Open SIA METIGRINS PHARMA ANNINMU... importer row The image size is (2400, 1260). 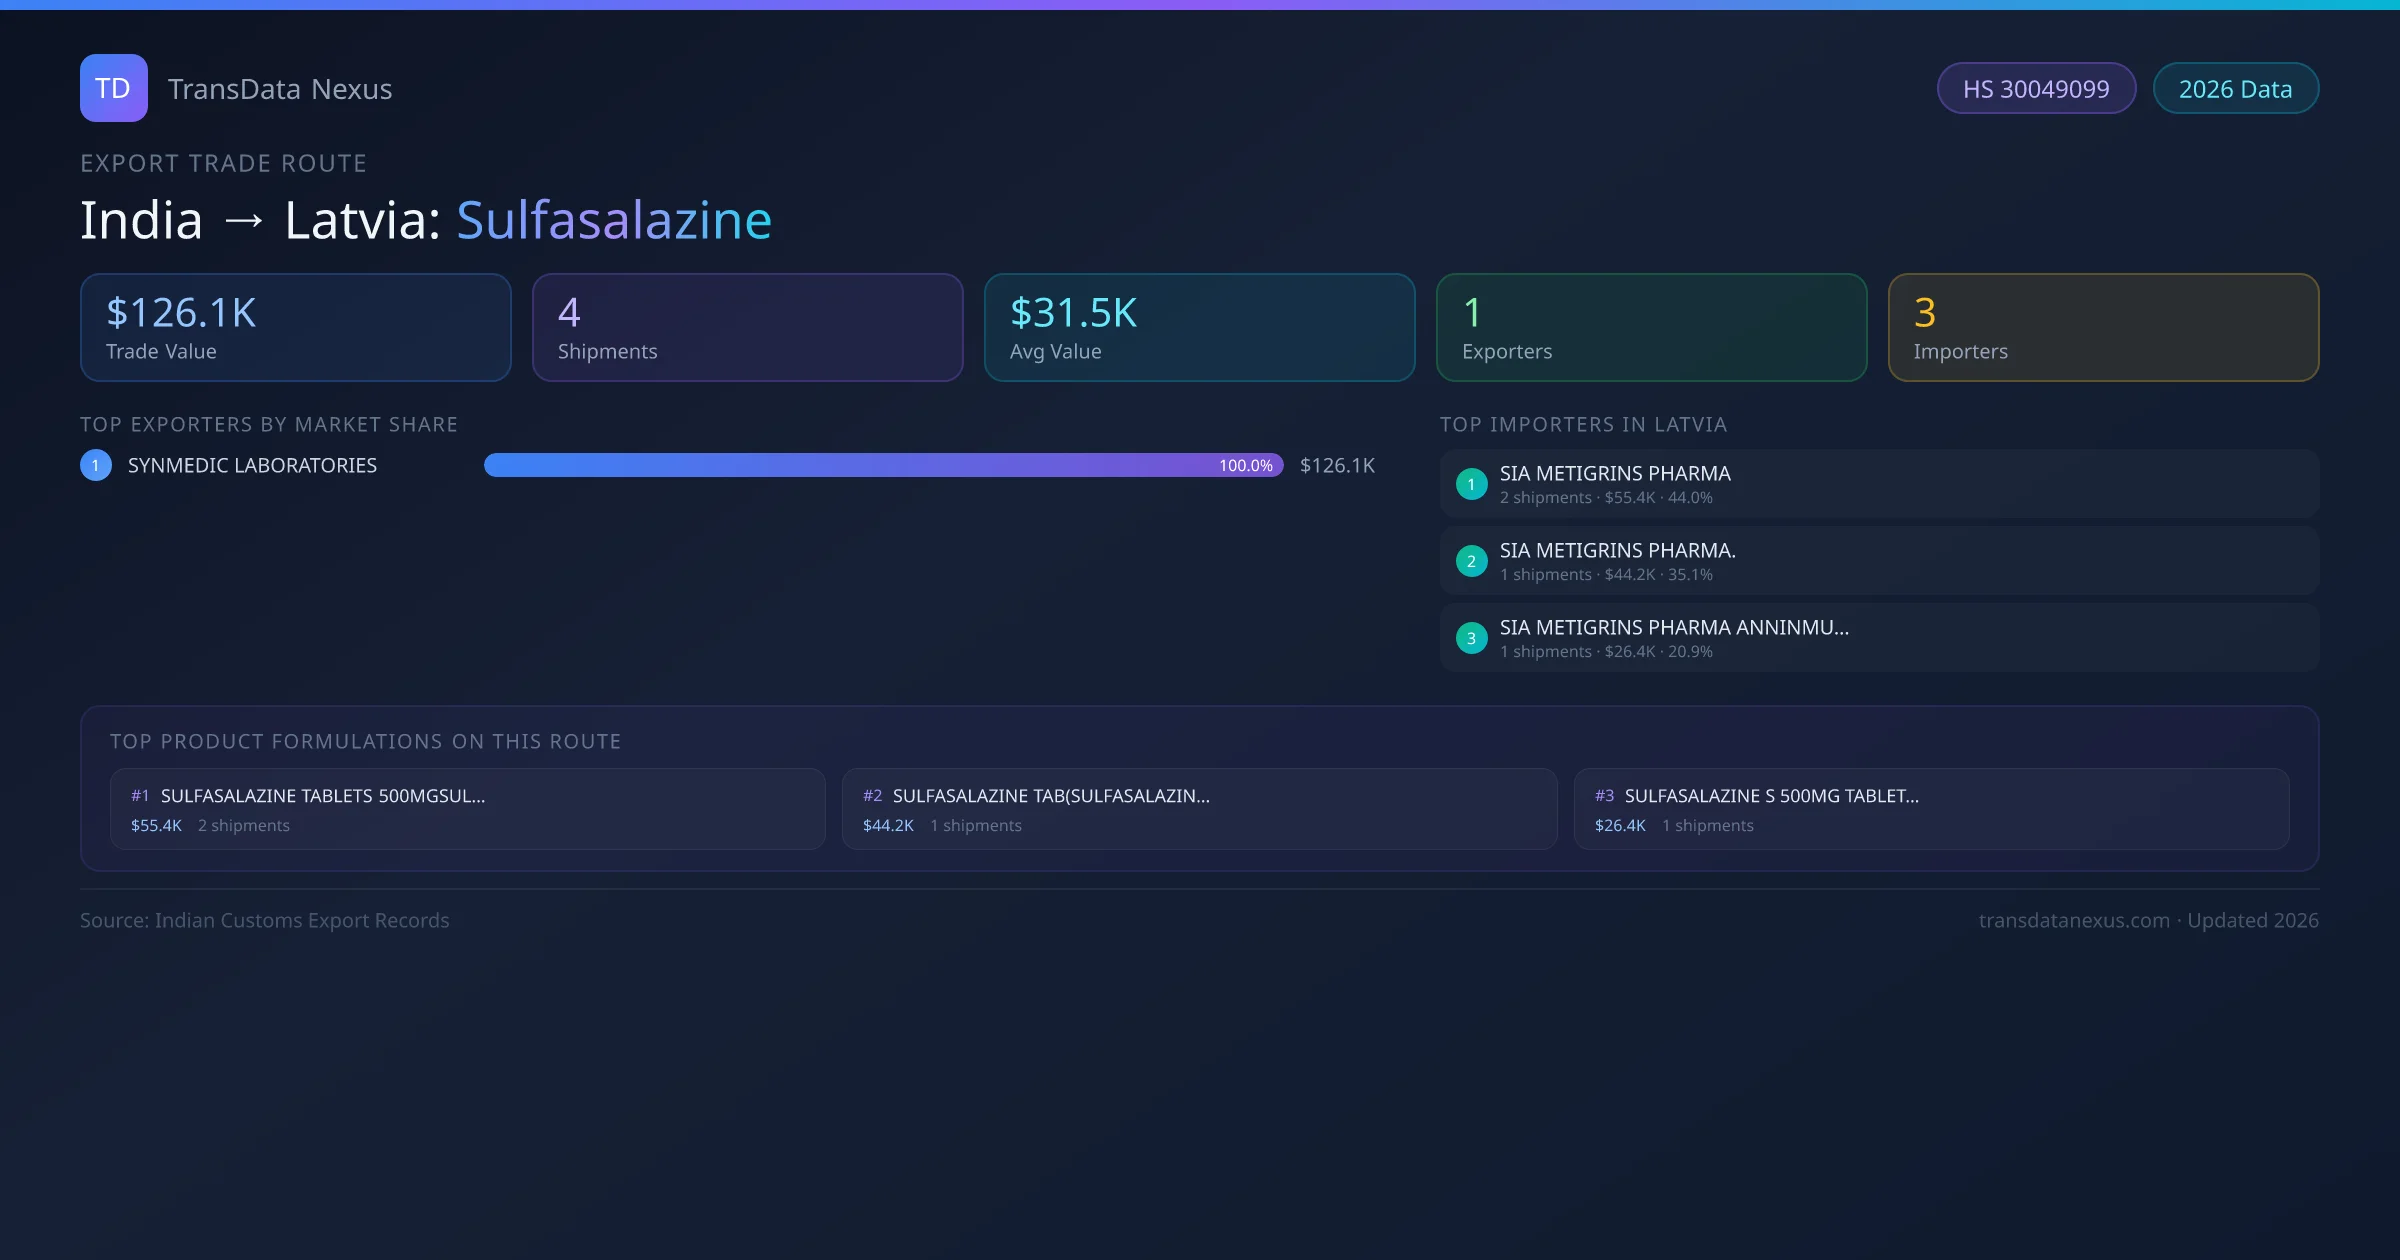(x=1878, y=638)
